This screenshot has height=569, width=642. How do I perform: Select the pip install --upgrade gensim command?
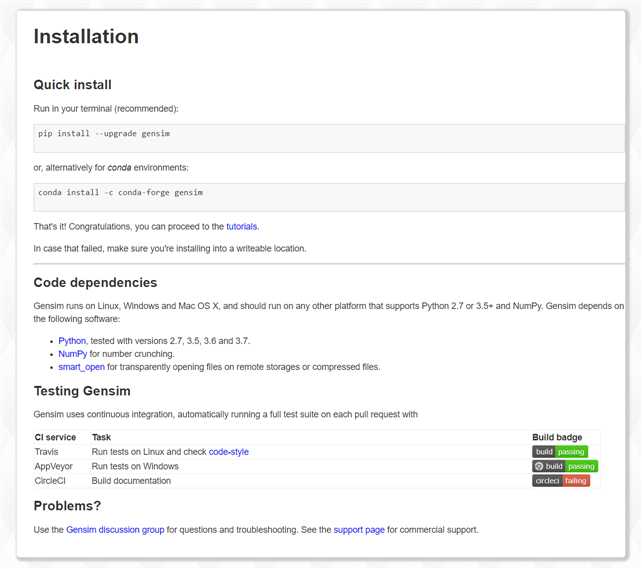coord(104,133)
